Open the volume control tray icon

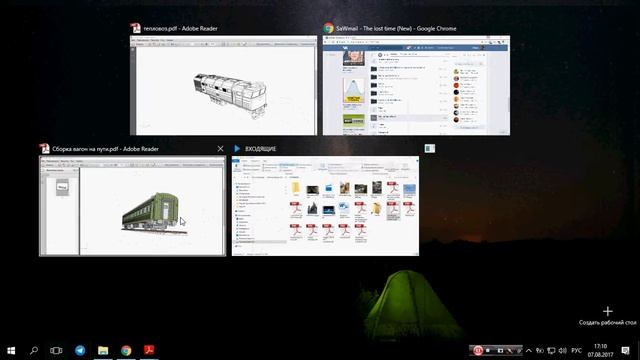562,350
